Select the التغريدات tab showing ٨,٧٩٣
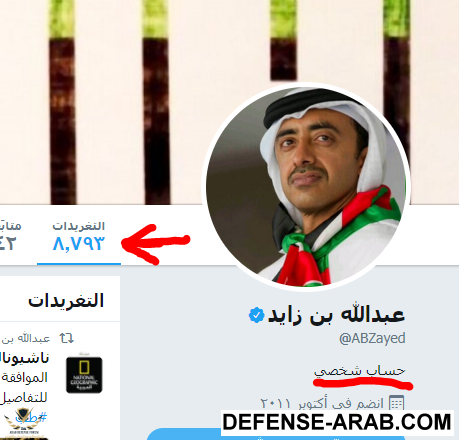 pyautogui.click(x=79, y=237)
